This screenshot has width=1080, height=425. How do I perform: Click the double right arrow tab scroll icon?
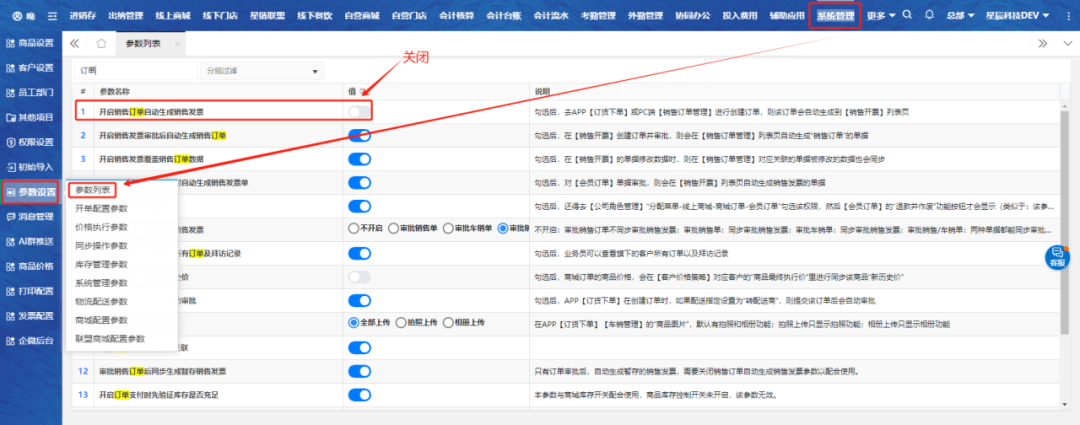(x=1041, y=43)
